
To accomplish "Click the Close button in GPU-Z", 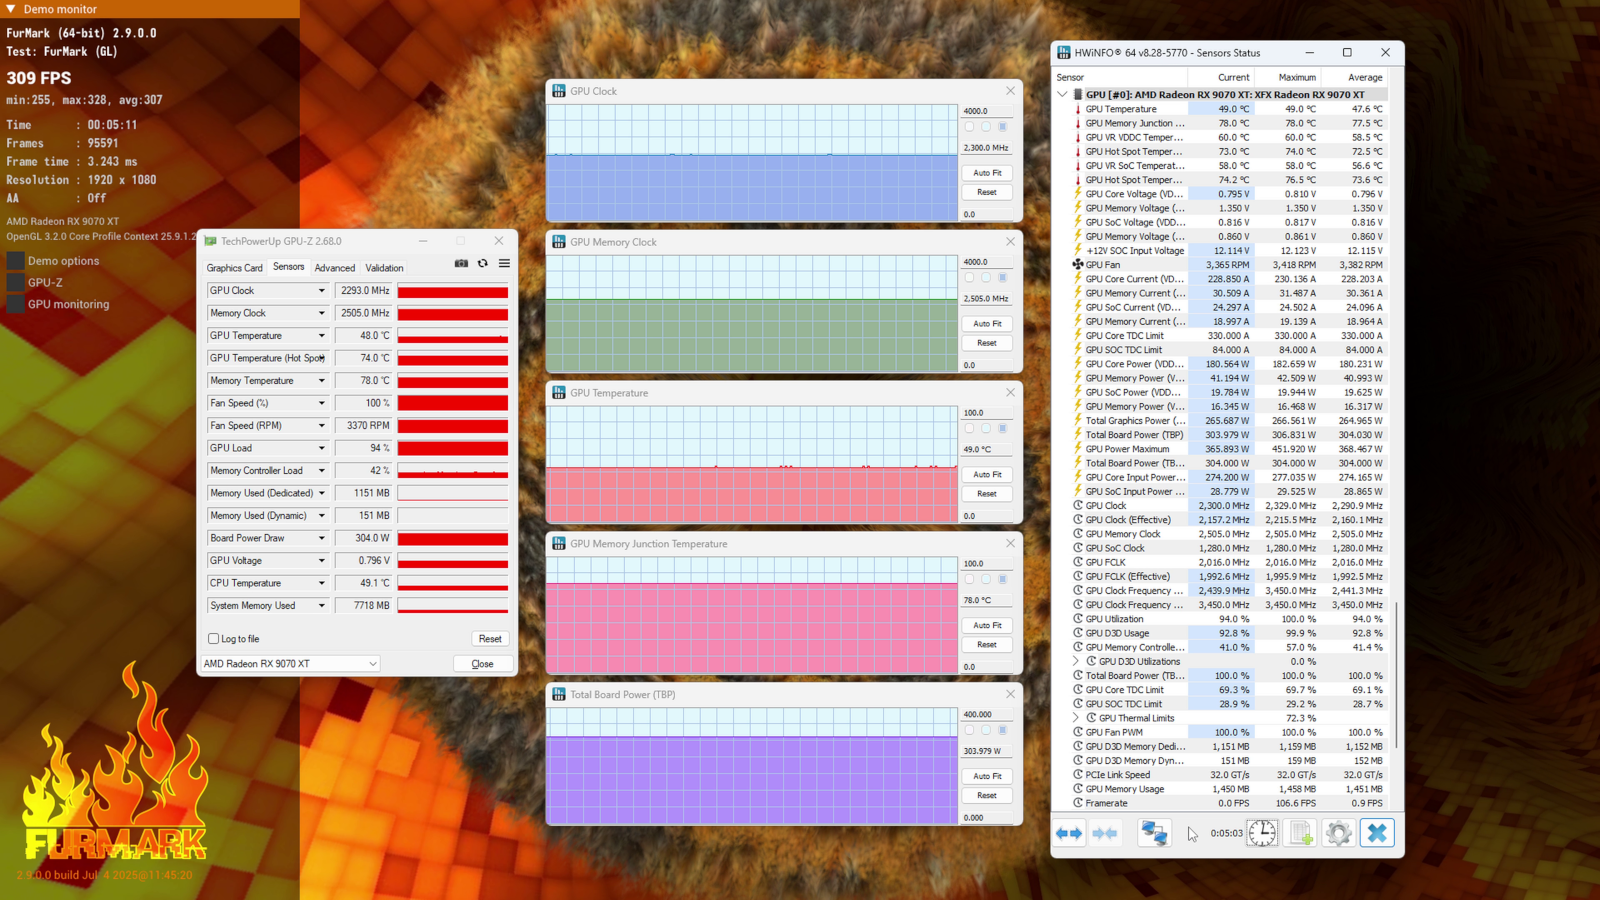I will click(x=482, y=664).
